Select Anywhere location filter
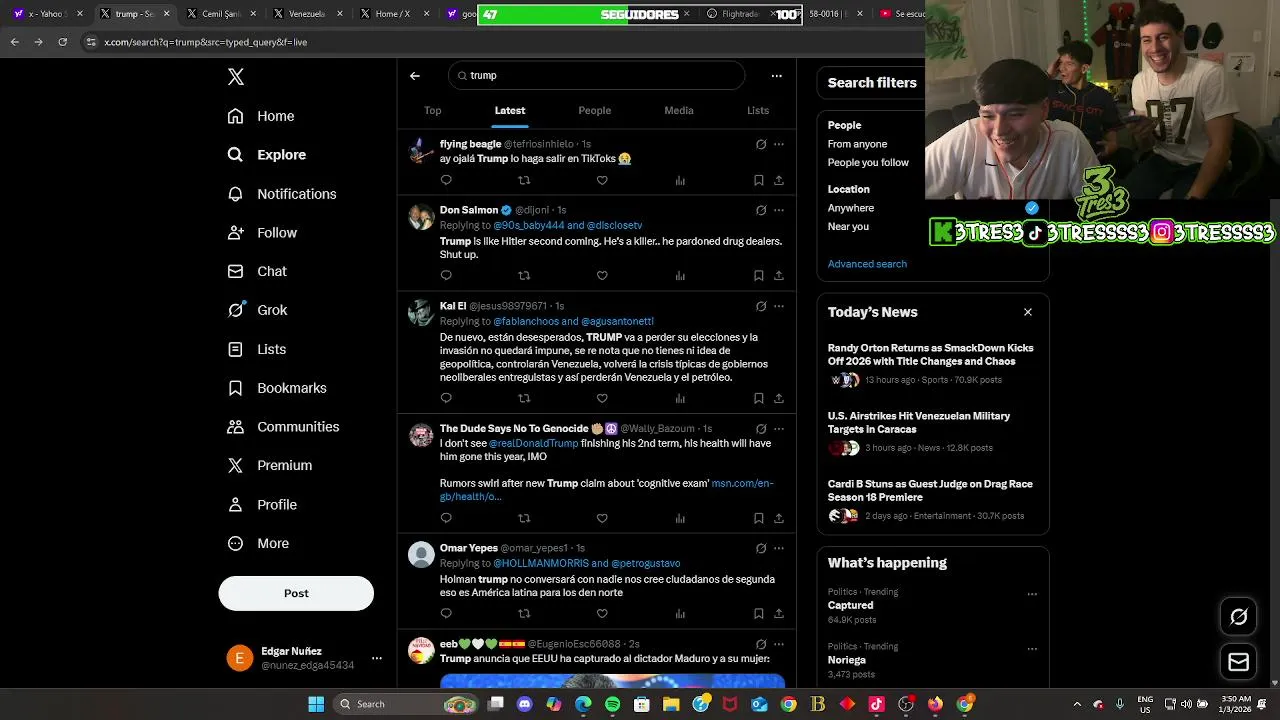 click(x=851, y=208)
